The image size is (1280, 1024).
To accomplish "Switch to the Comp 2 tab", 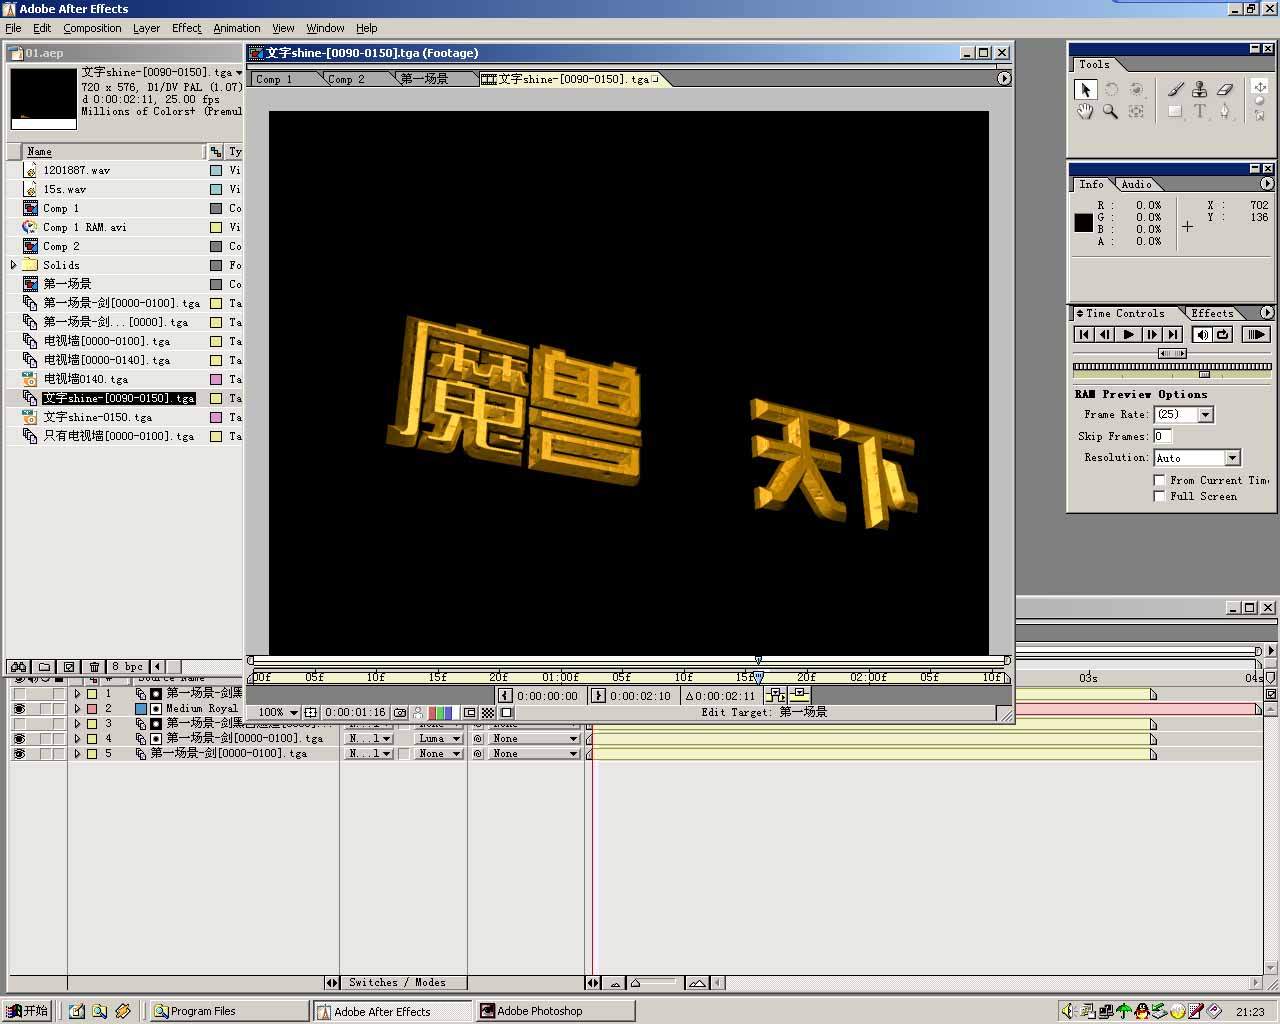I will coord(347,79).
